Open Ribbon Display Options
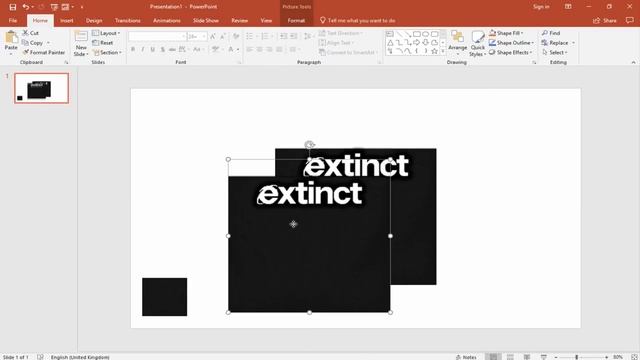Viewport: 640px width, 360px height. click(568, 7)
